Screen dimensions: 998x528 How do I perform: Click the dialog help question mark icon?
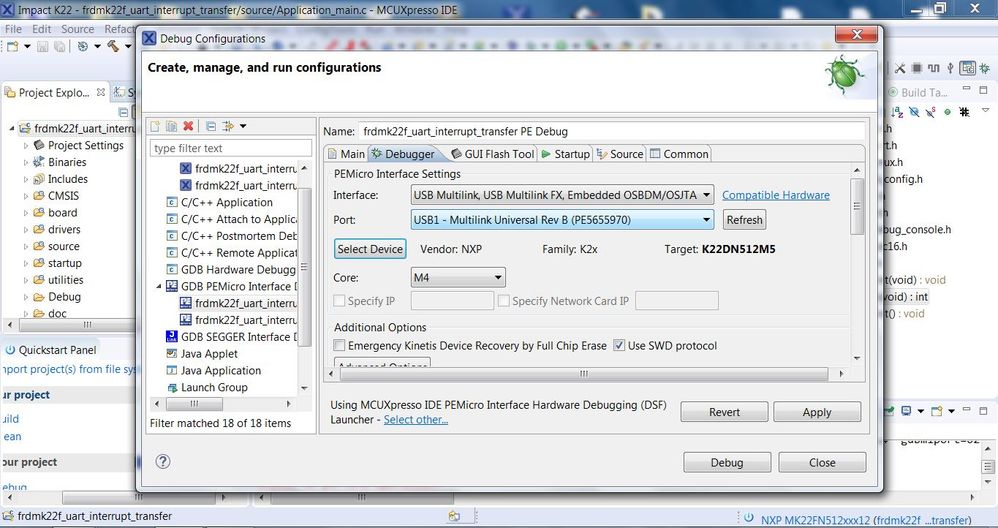click(x=163, y=461)
